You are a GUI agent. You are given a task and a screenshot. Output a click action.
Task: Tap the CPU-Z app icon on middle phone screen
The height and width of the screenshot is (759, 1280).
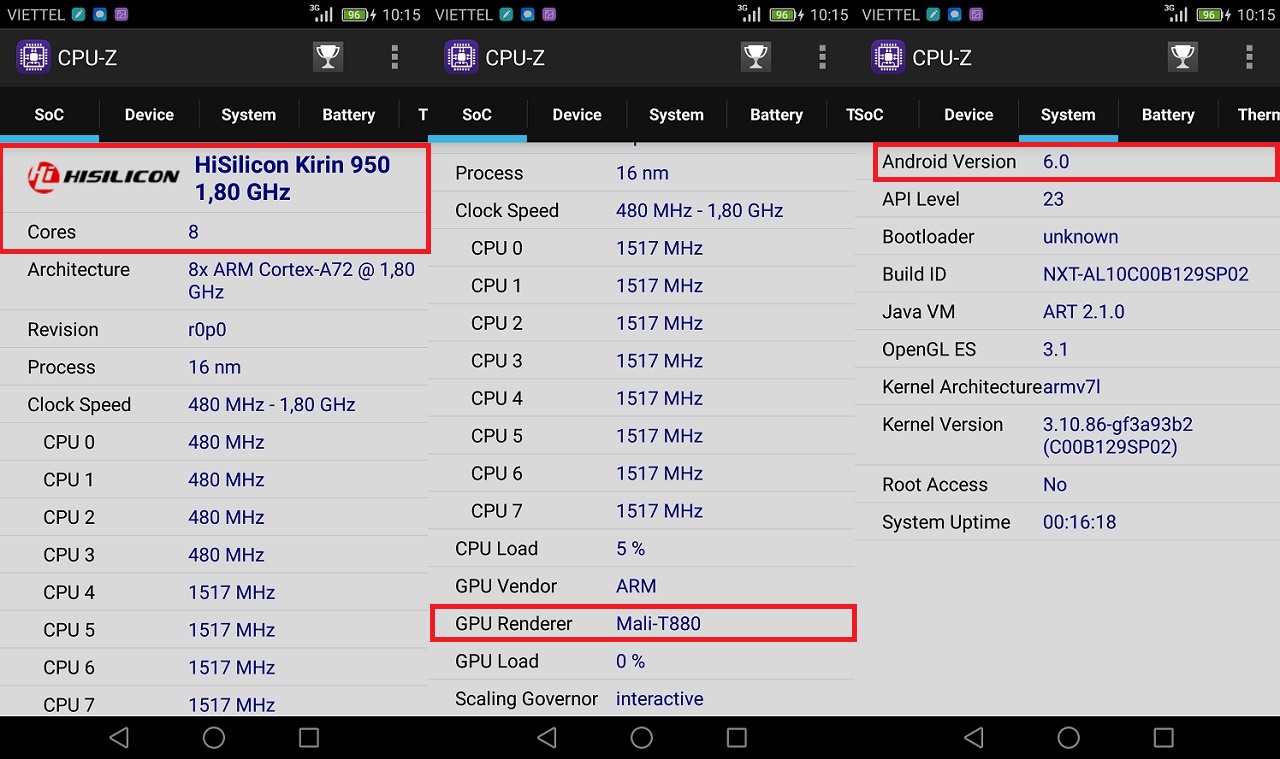tap(461, 57)
